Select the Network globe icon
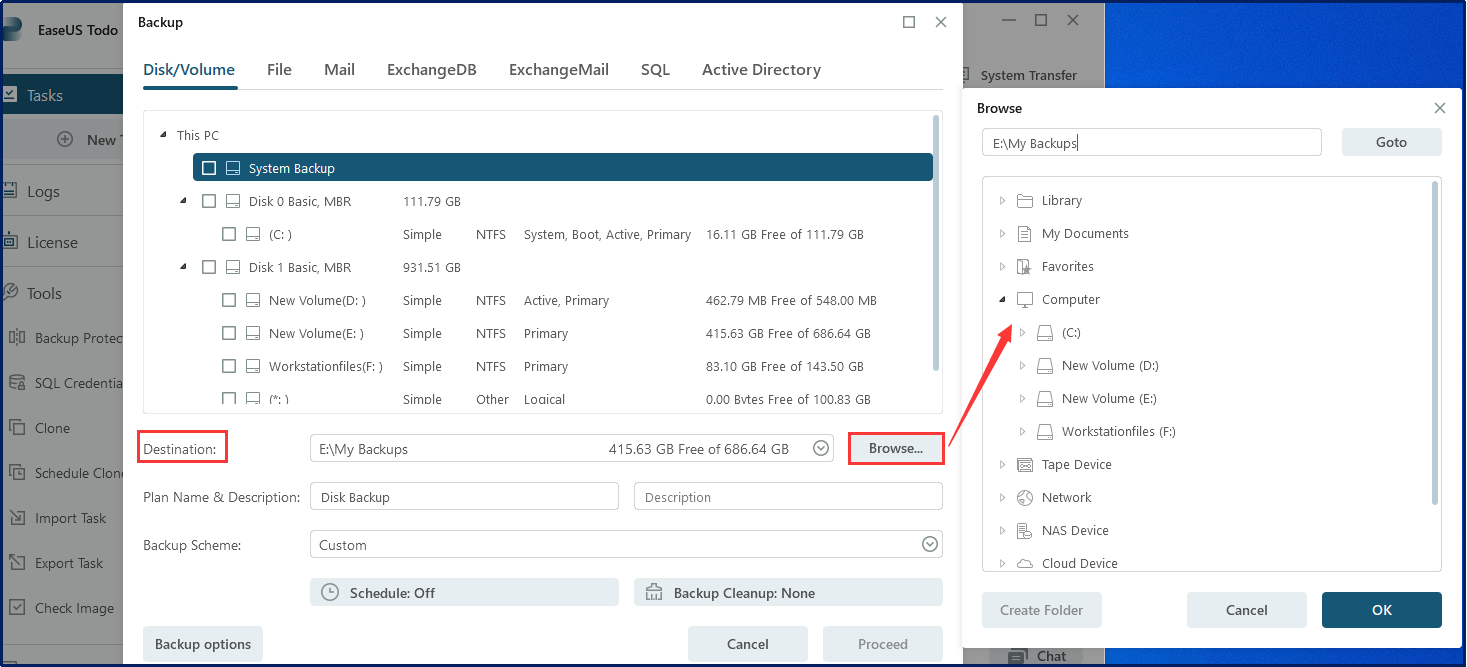This screenshot has width=1467, height=667. [x=1024, y=498]
